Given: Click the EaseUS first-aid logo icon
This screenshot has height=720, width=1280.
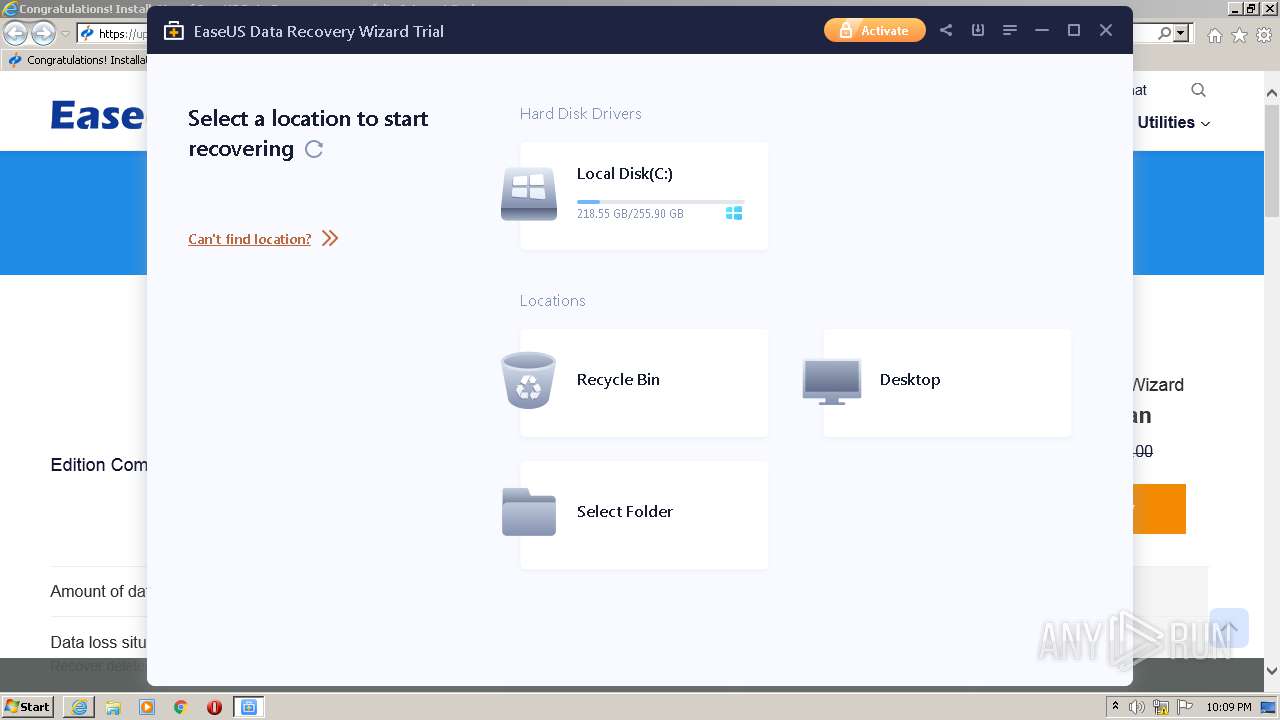Looking at the screenshot, I should pos(174,31).
